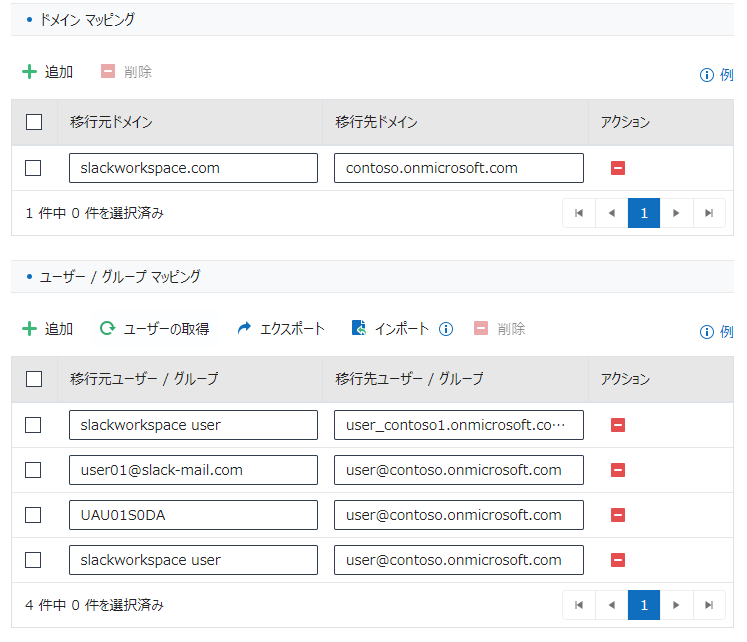
Task: Click the 移行先ドメイン column header
Action: [376, 122]
